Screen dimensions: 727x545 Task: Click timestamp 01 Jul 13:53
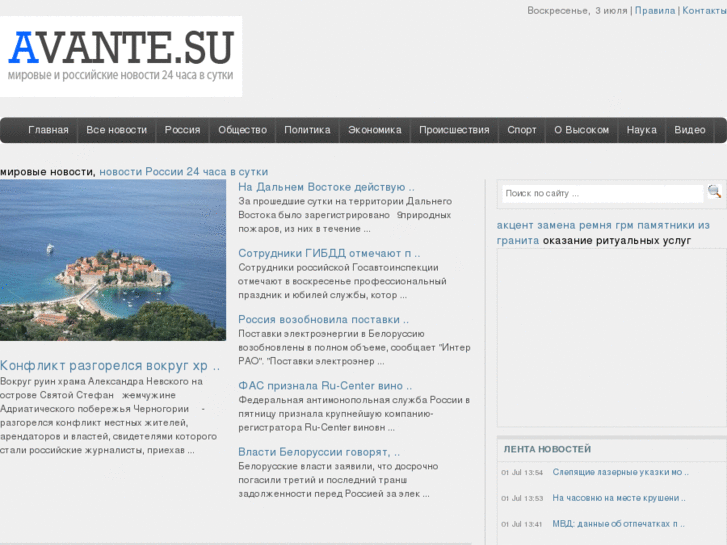[x=522, y=499]
